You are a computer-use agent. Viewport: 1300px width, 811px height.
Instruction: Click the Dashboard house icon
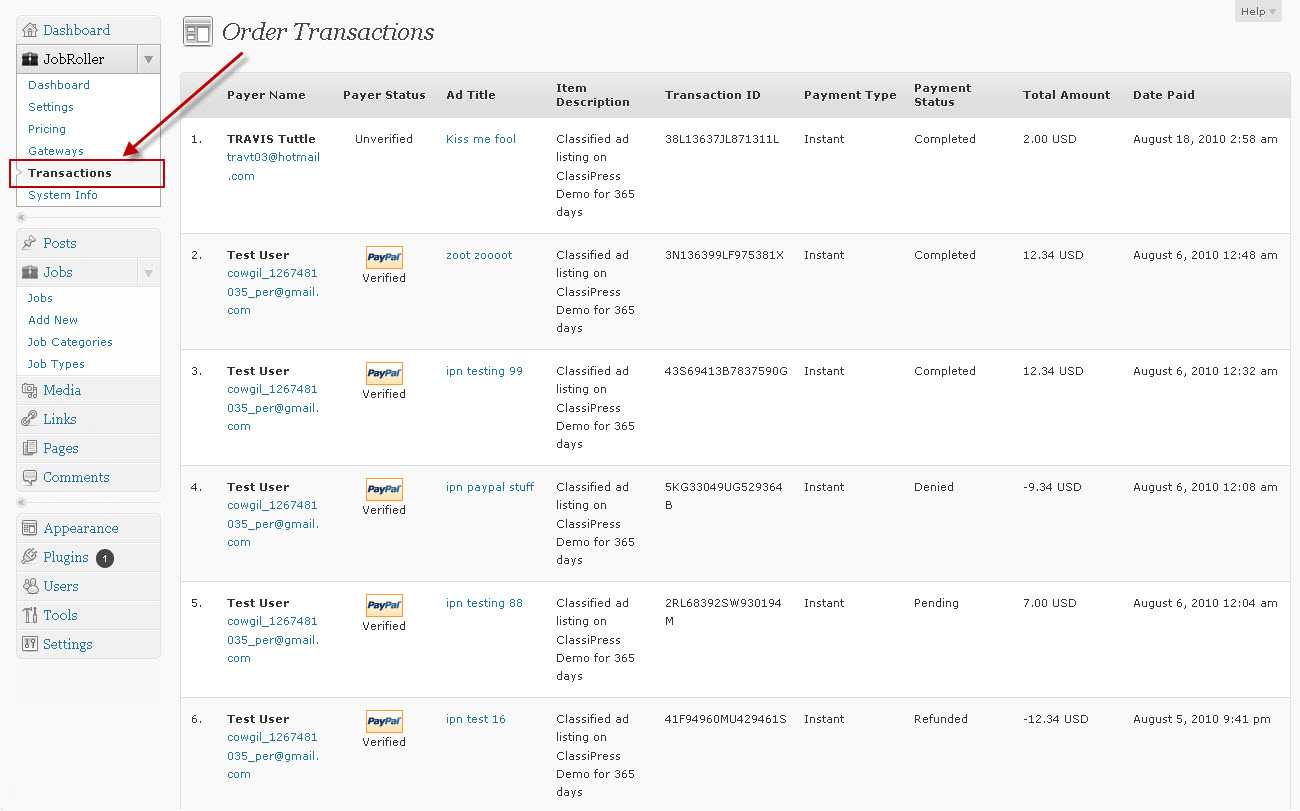[x=30, y=30]
